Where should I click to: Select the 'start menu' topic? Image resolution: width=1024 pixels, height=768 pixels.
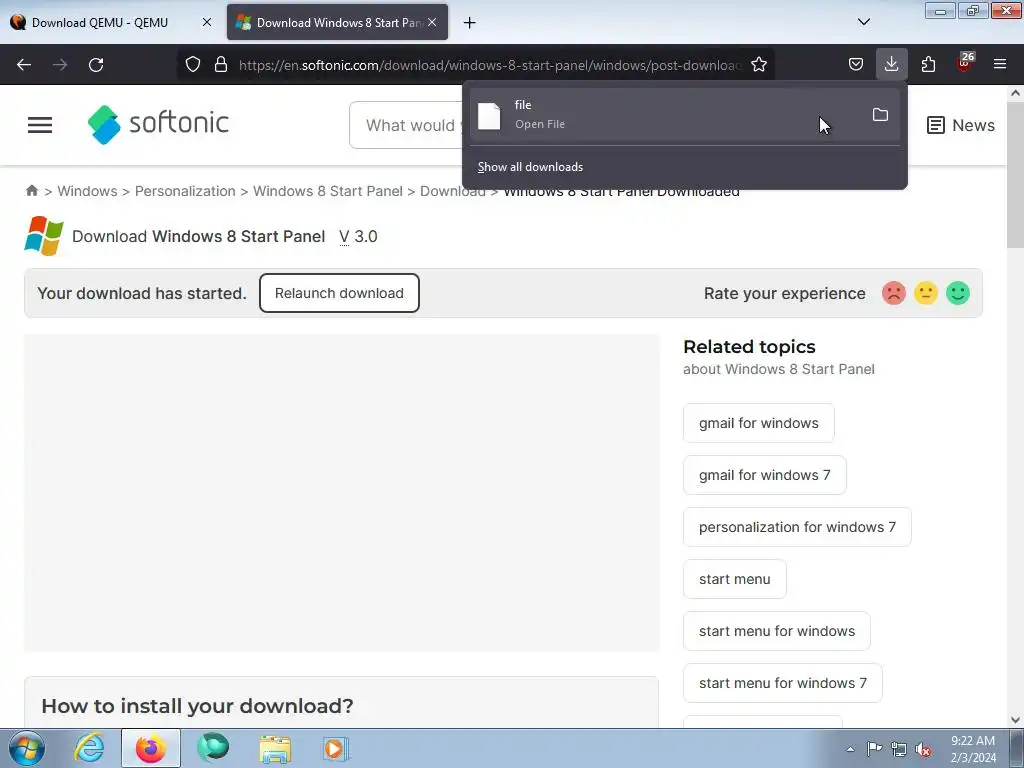735,579
